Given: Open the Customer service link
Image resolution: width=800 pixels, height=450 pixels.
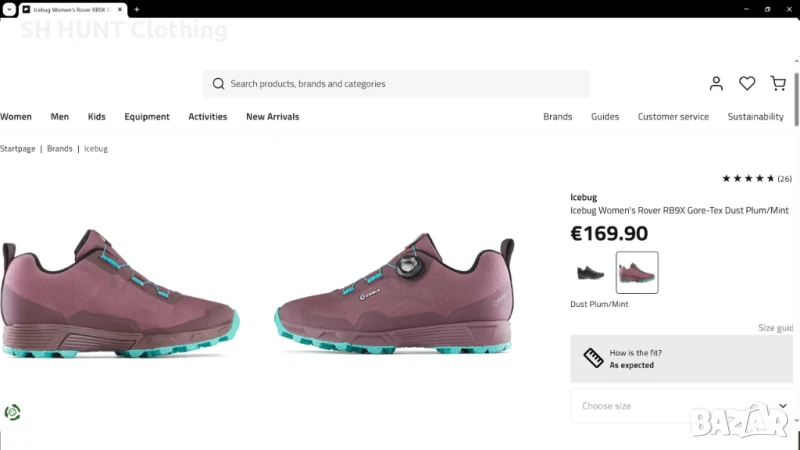Looking at the screenshot, I should point(673,117).
